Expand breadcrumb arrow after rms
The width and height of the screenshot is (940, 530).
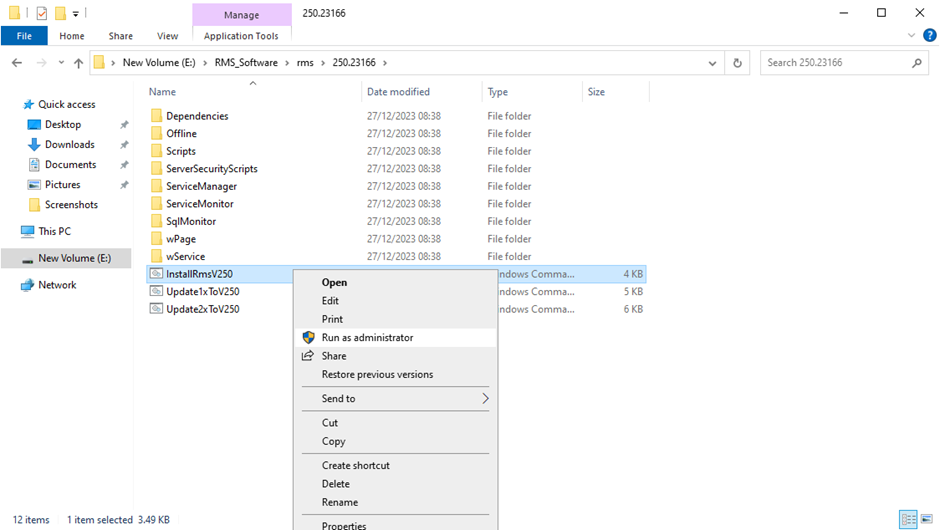(323, 62)
